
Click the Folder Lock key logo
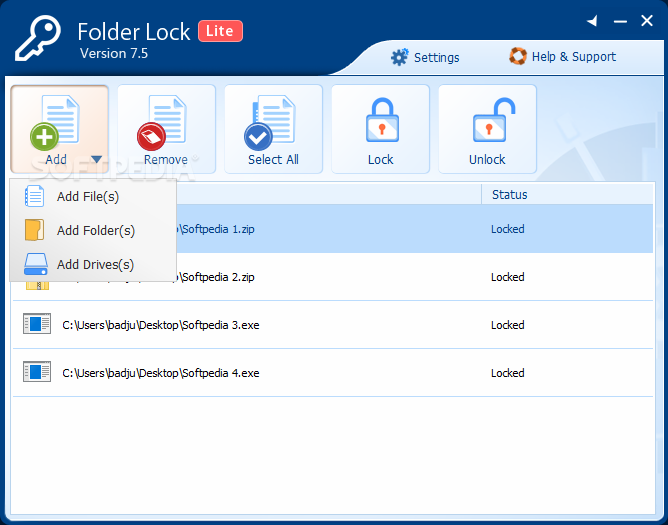(38, 38)
